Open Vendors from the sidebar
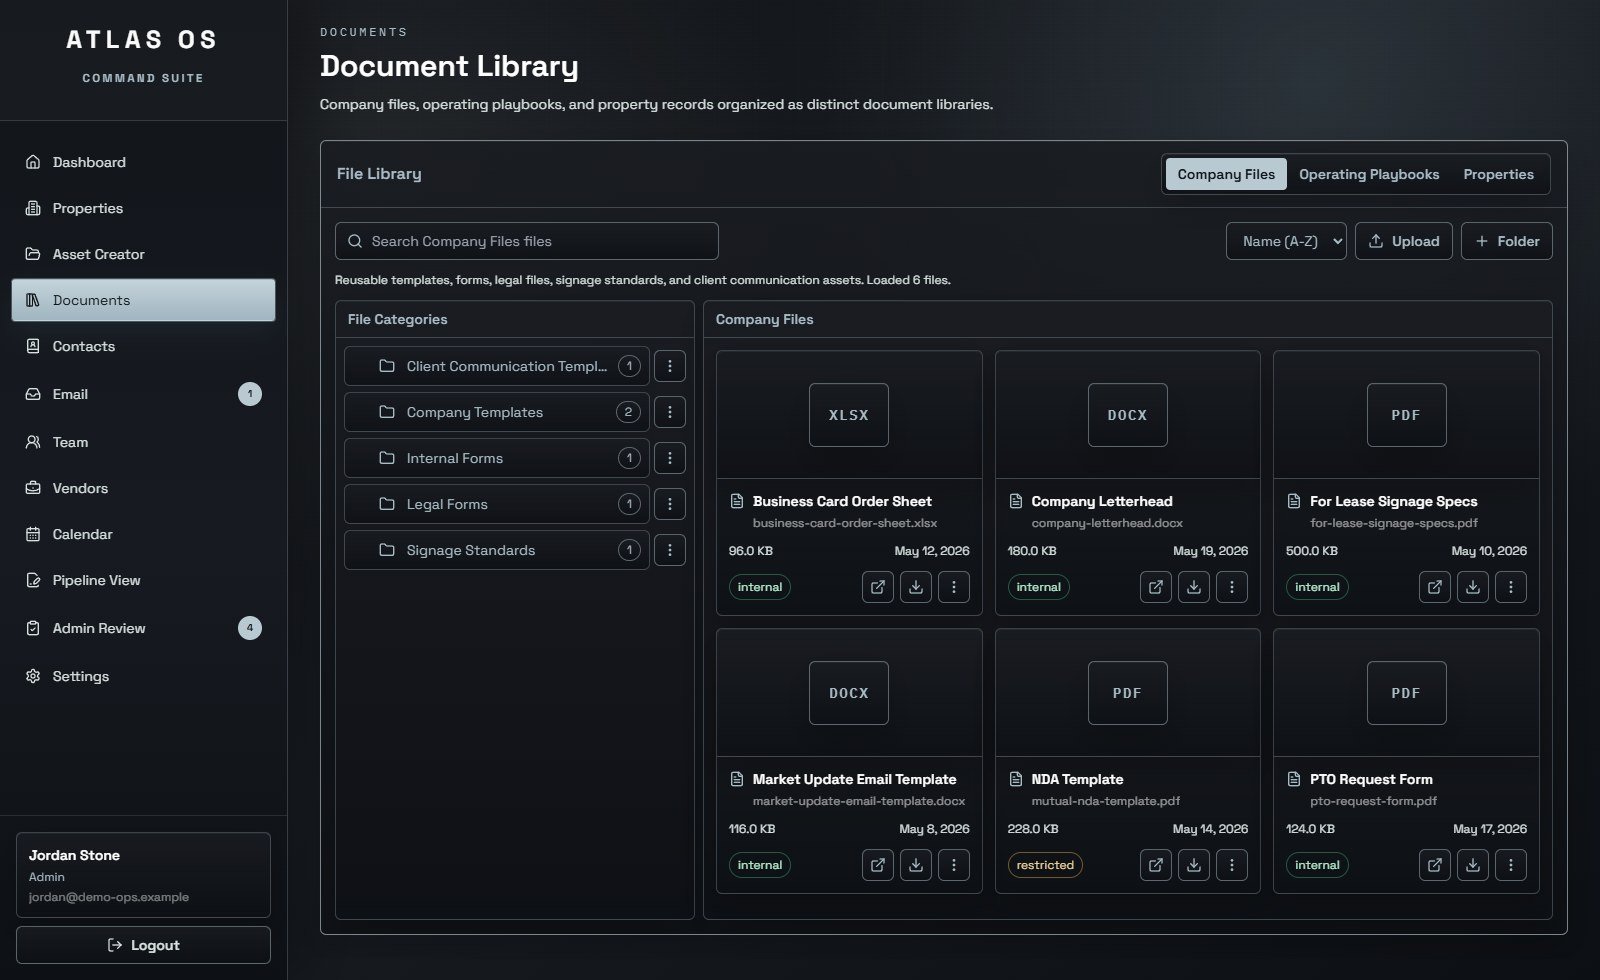The image size is (1600, 980). pyautogui.click(x=143, y=488)
